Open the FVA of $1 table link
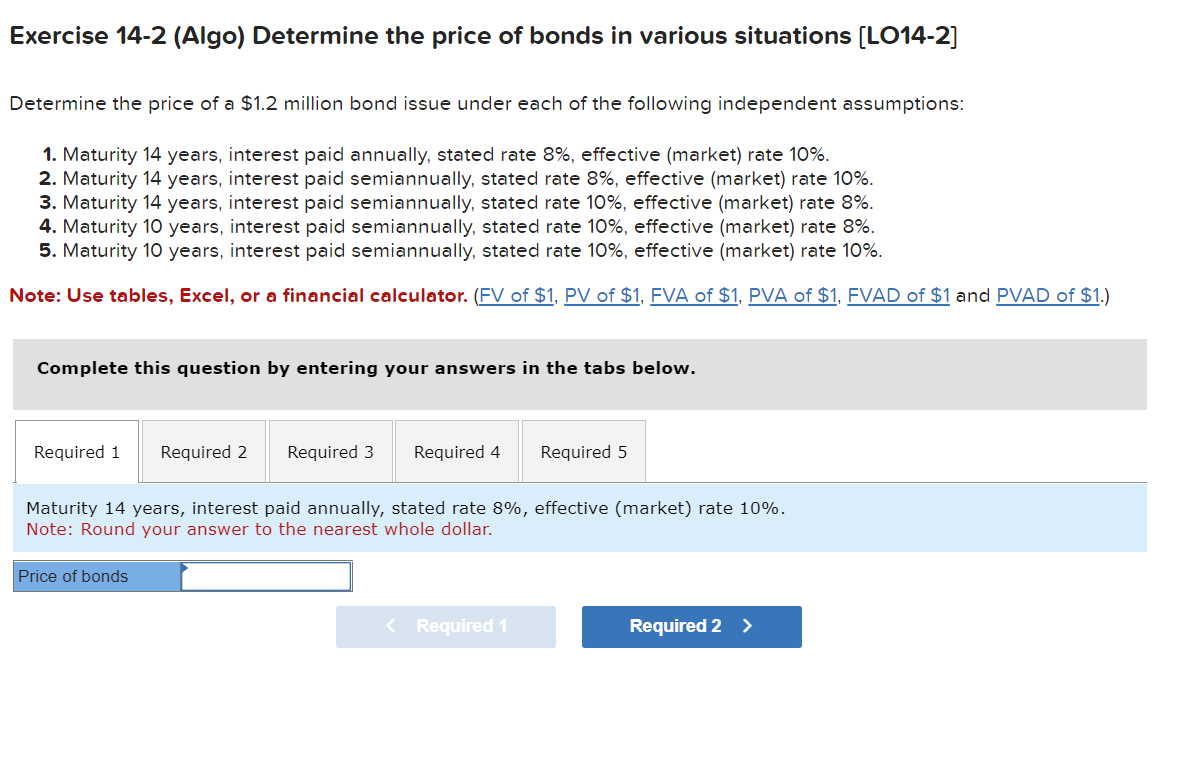The width and height of the screenshot is (1188, 758). click(x=694, y=295)
